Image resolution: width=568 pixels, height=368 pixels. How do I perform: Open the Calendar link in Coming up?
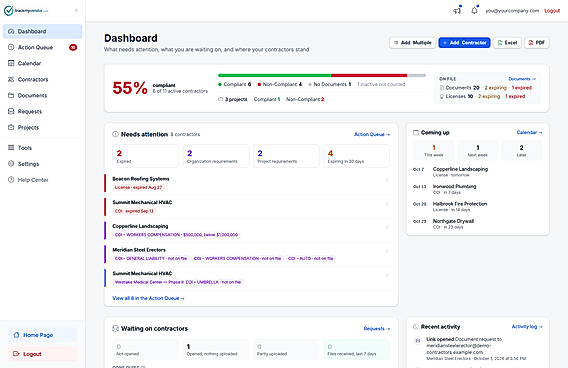(x=529, y=133)
